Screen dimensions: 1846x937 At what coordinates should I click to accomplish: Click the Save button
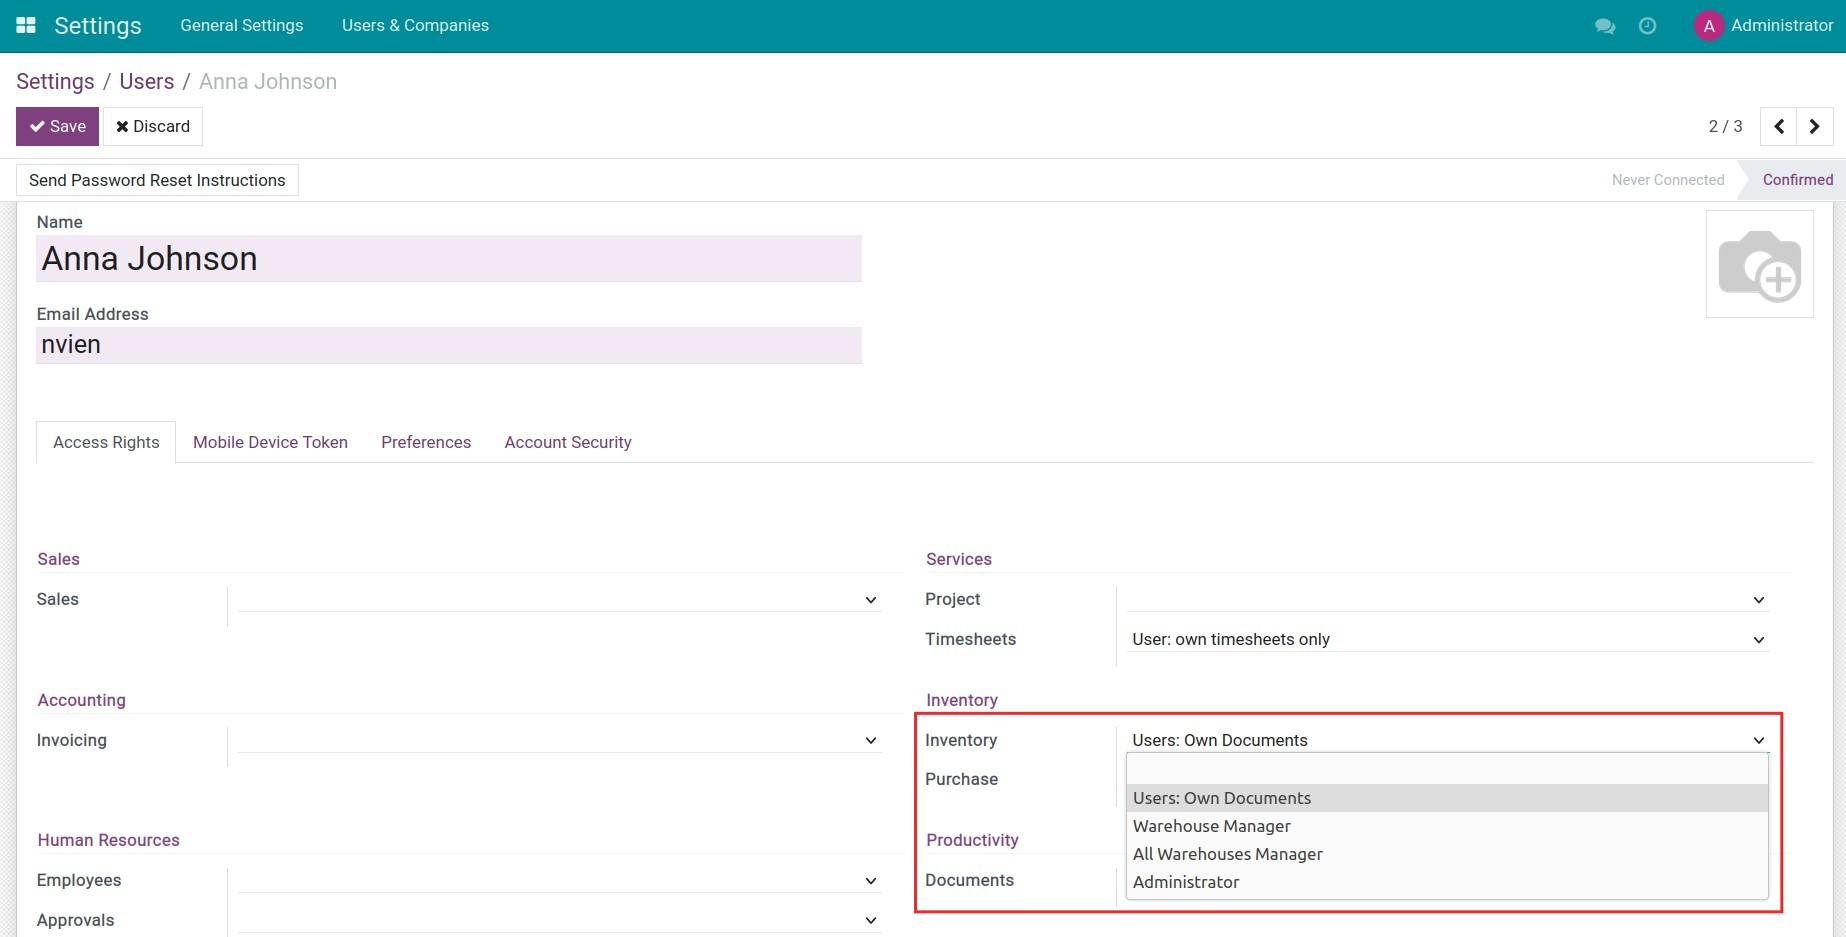click(x=57, y=126)
